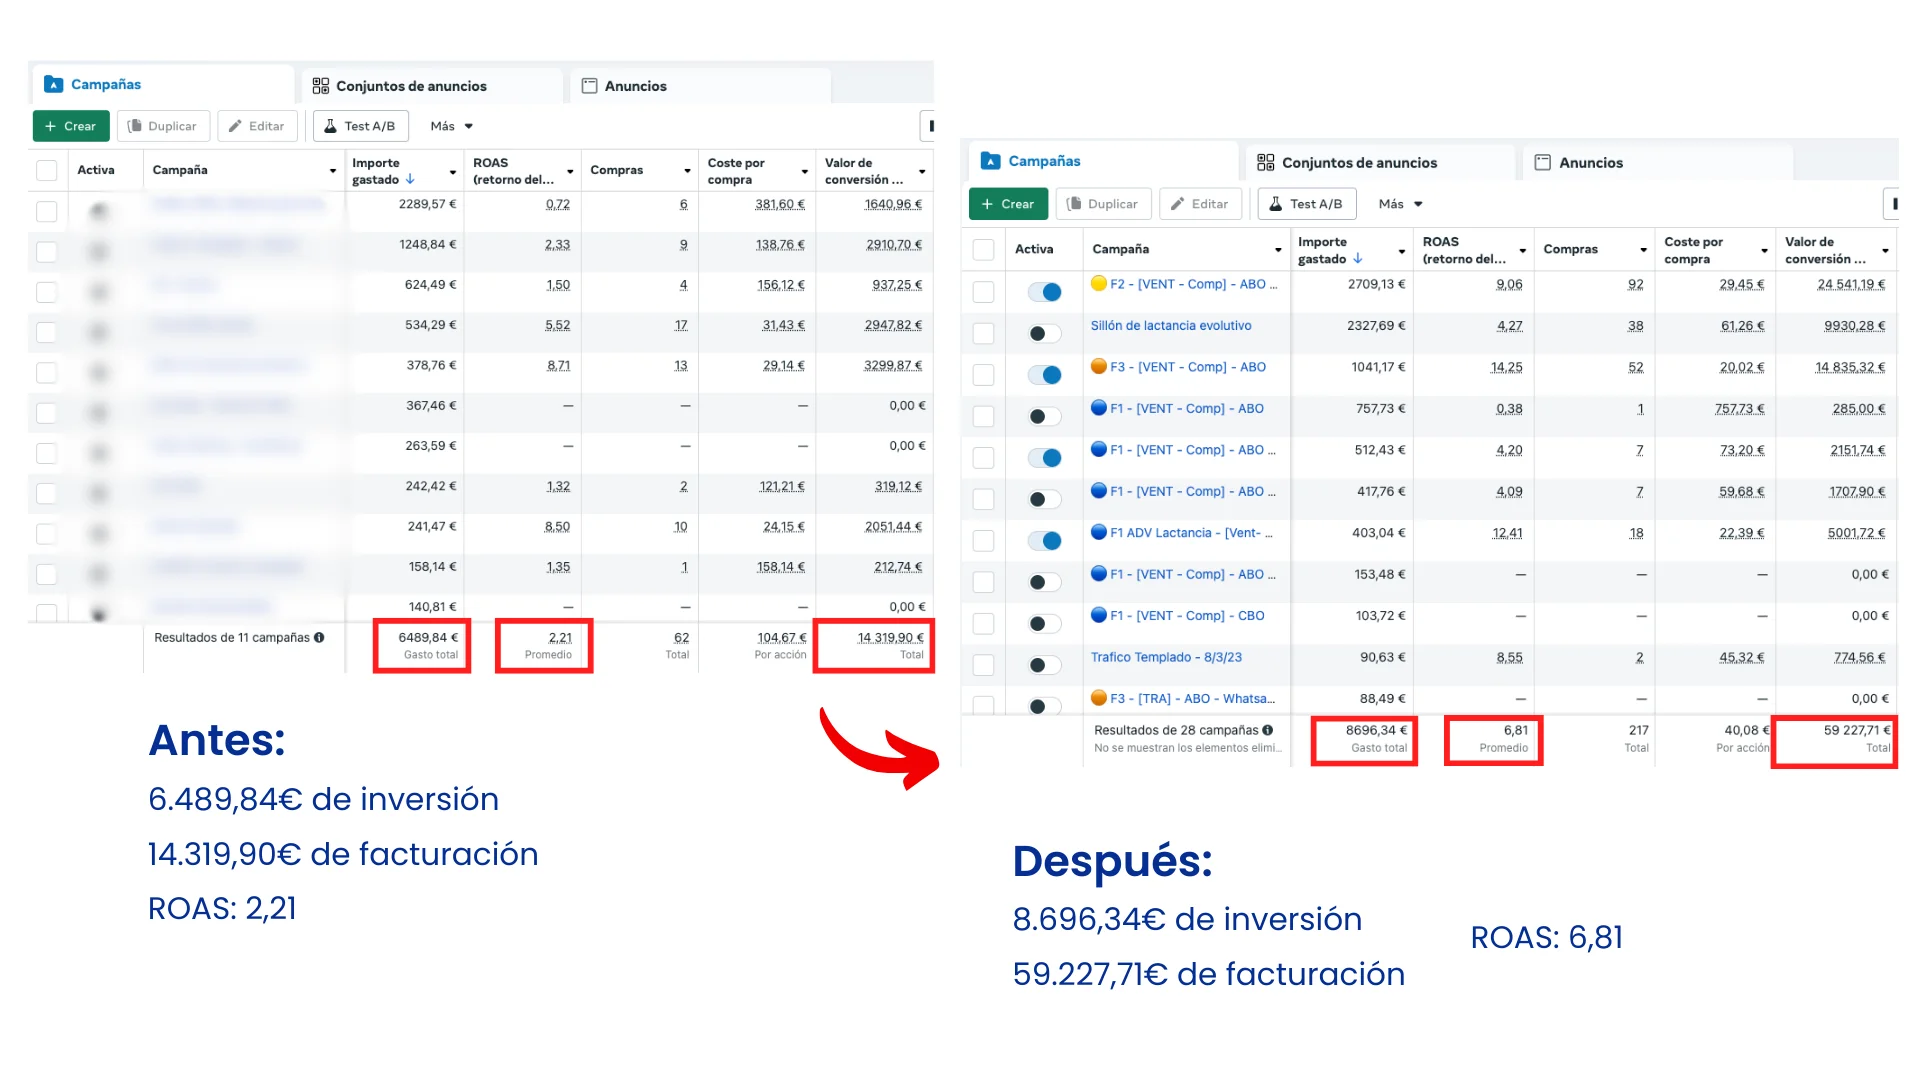The width and height of the screenshot is (1920, 1080).
Task: Click the Campañas folder icon in the left (Antes) panel
Action: click(x=54, y=85)
